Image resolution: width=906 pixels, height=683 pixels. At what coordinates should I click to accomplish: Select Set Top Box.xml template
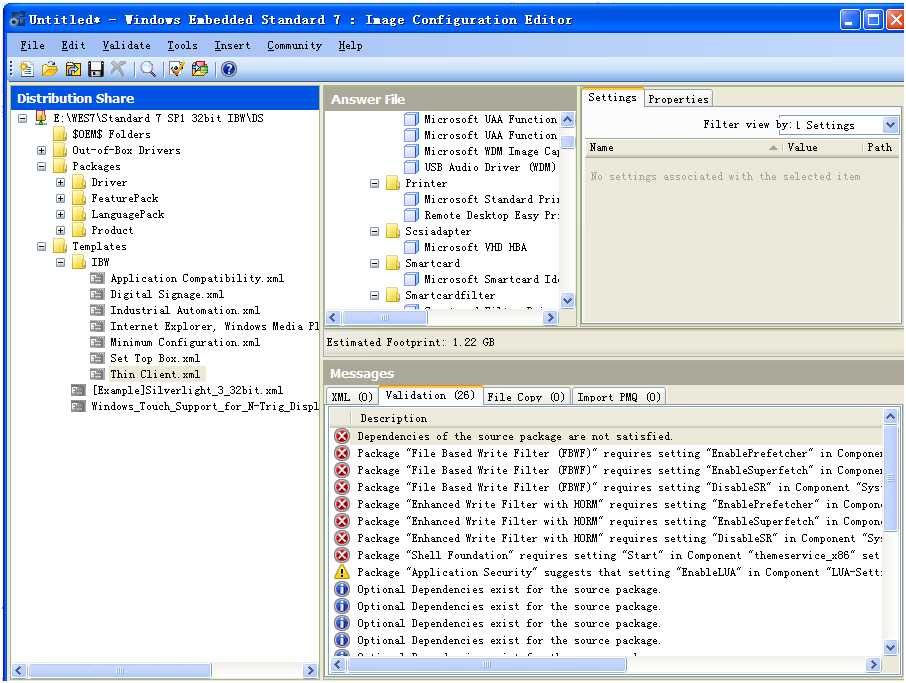tap(155, 358)
